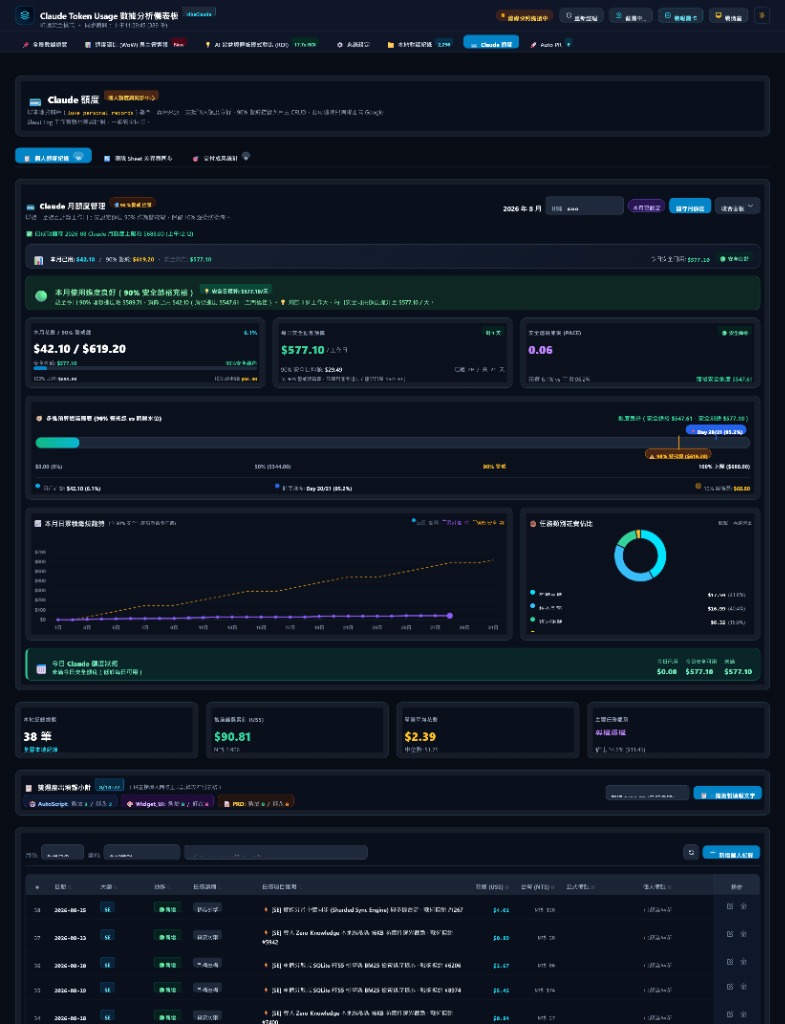Click the calendar icon in today's Claude status banner
Viewport: 785px width, 1024px height.
point(41,669)
